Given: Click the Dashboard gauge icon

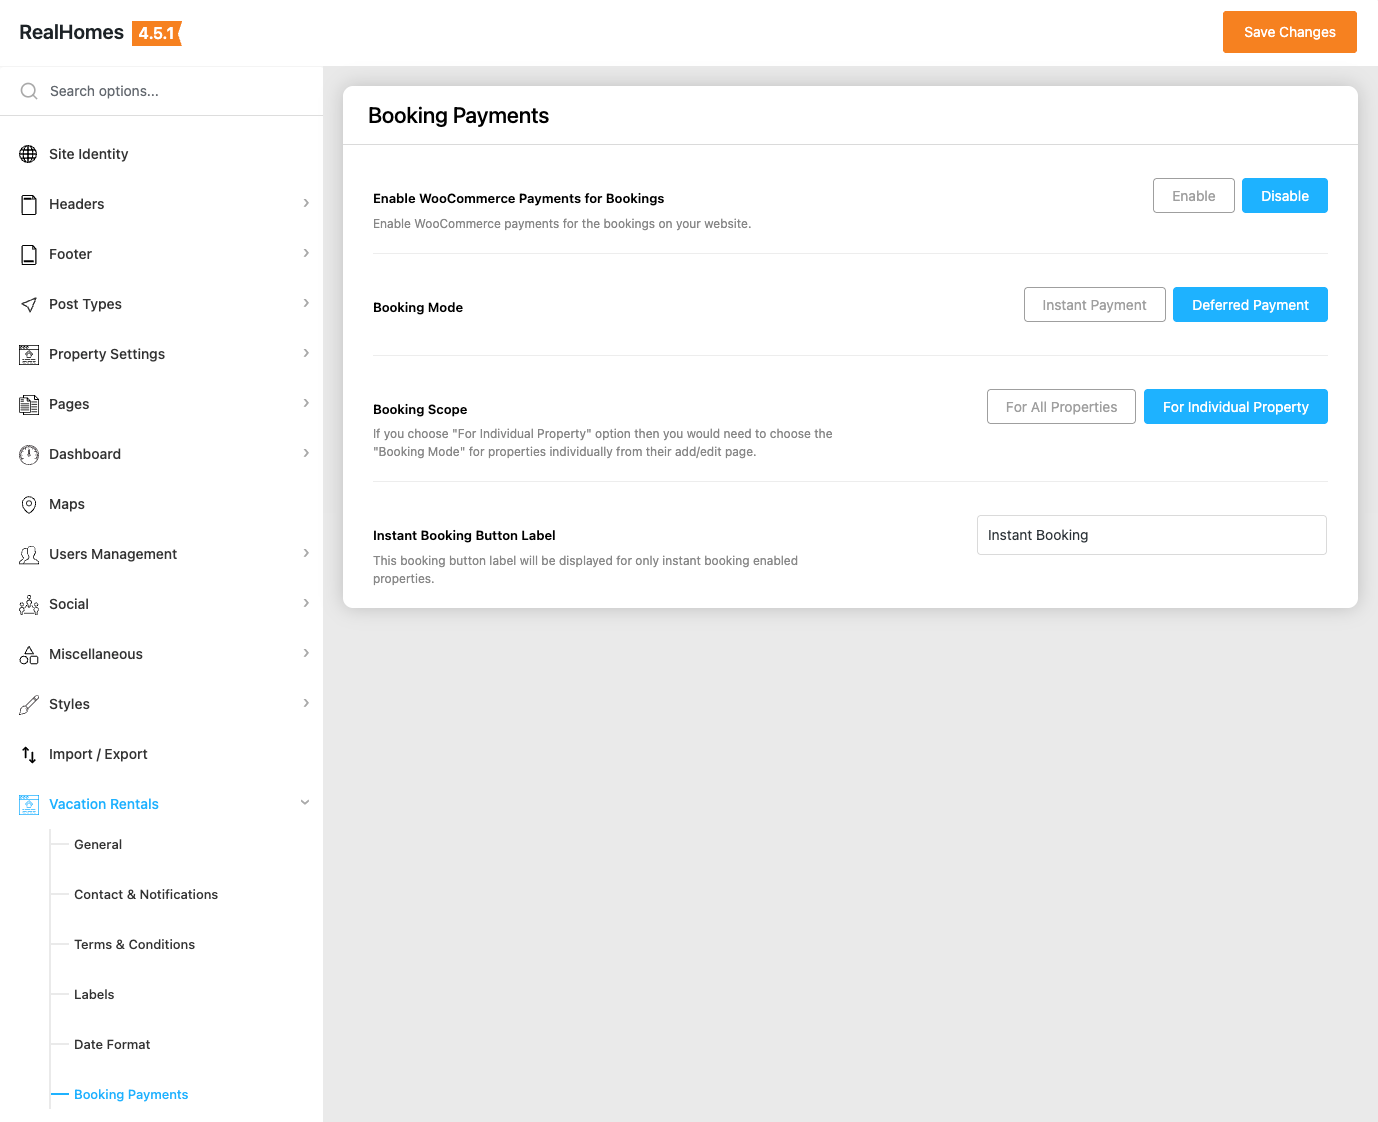Looking at the screenshot, I should 29,454.
